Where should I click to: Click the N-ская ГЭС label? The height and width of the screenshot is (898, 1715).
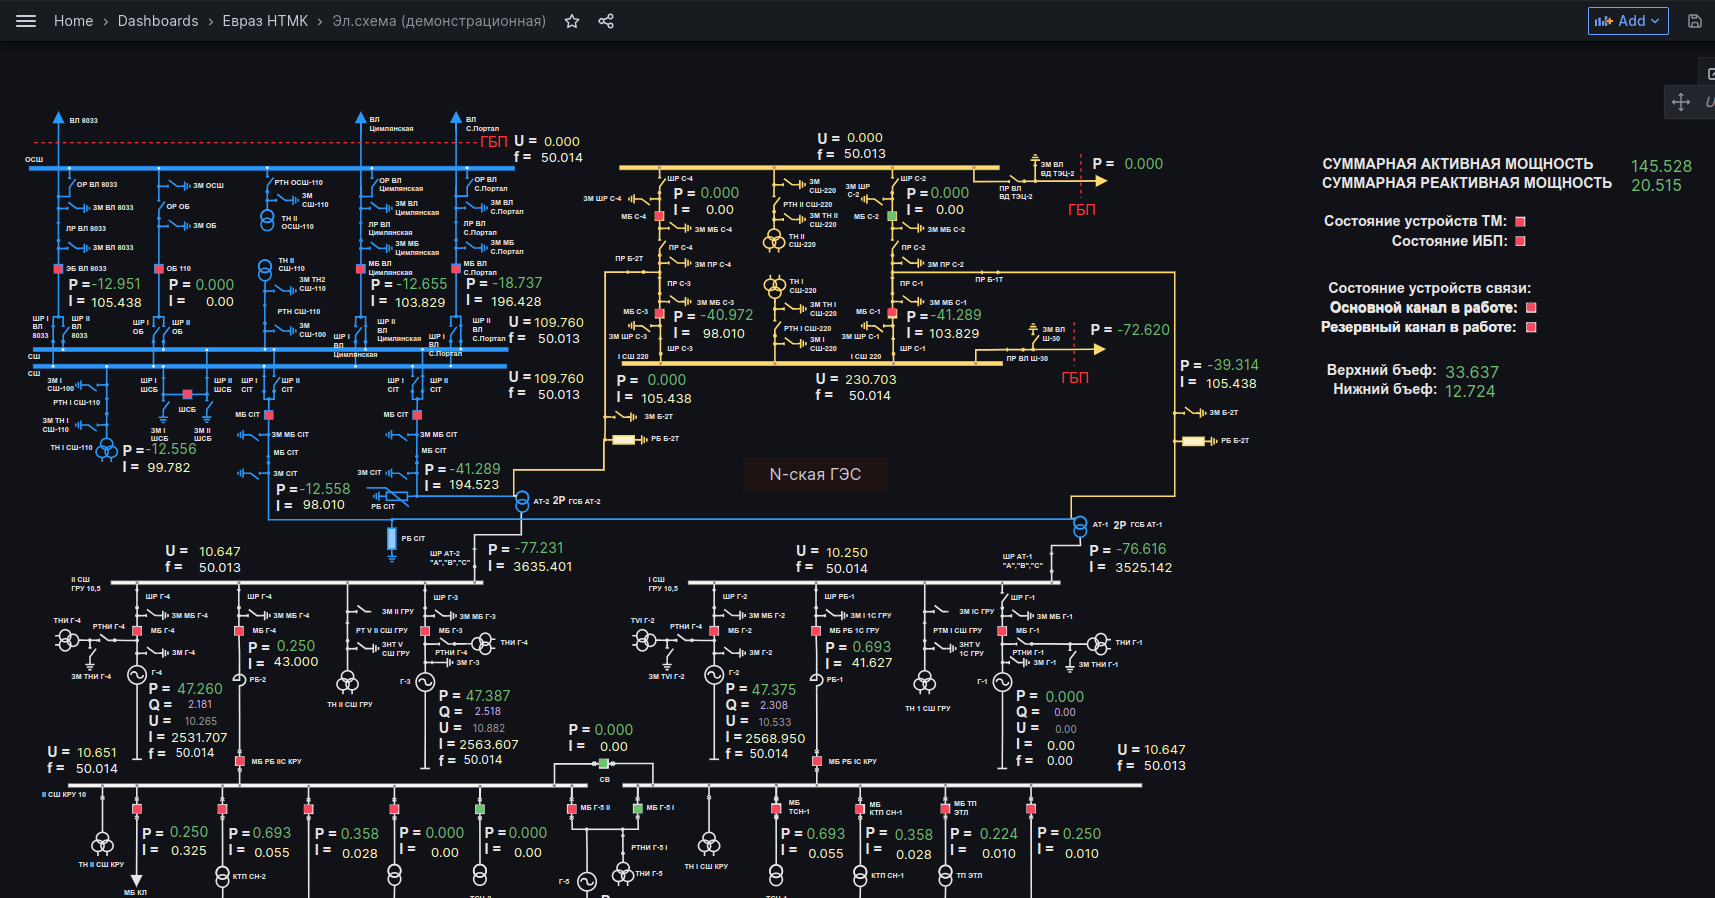(x=815, y=474)
